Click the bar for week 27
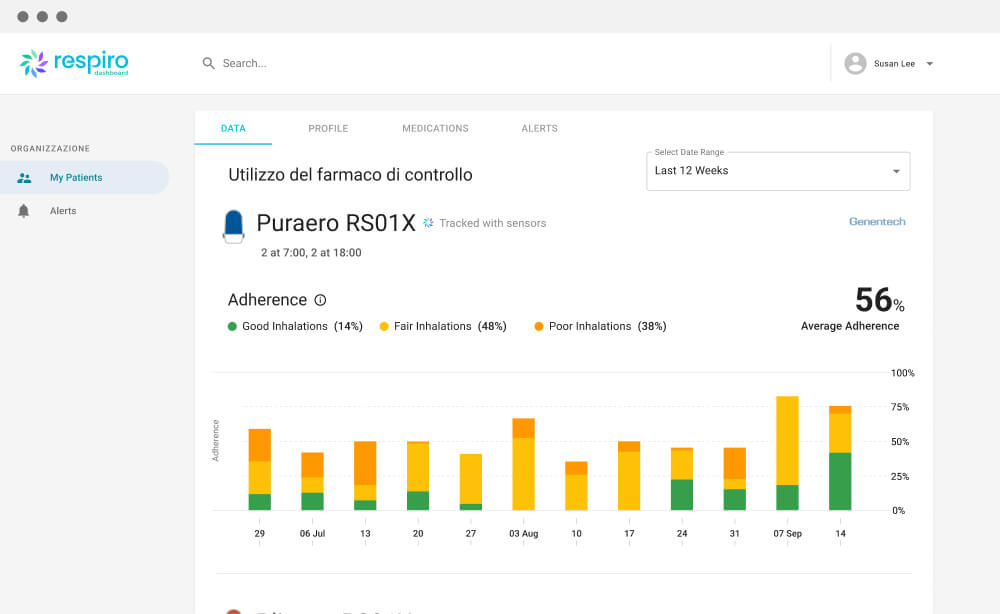Screen dimensions: 1000x614 click(x=471, y=482)
